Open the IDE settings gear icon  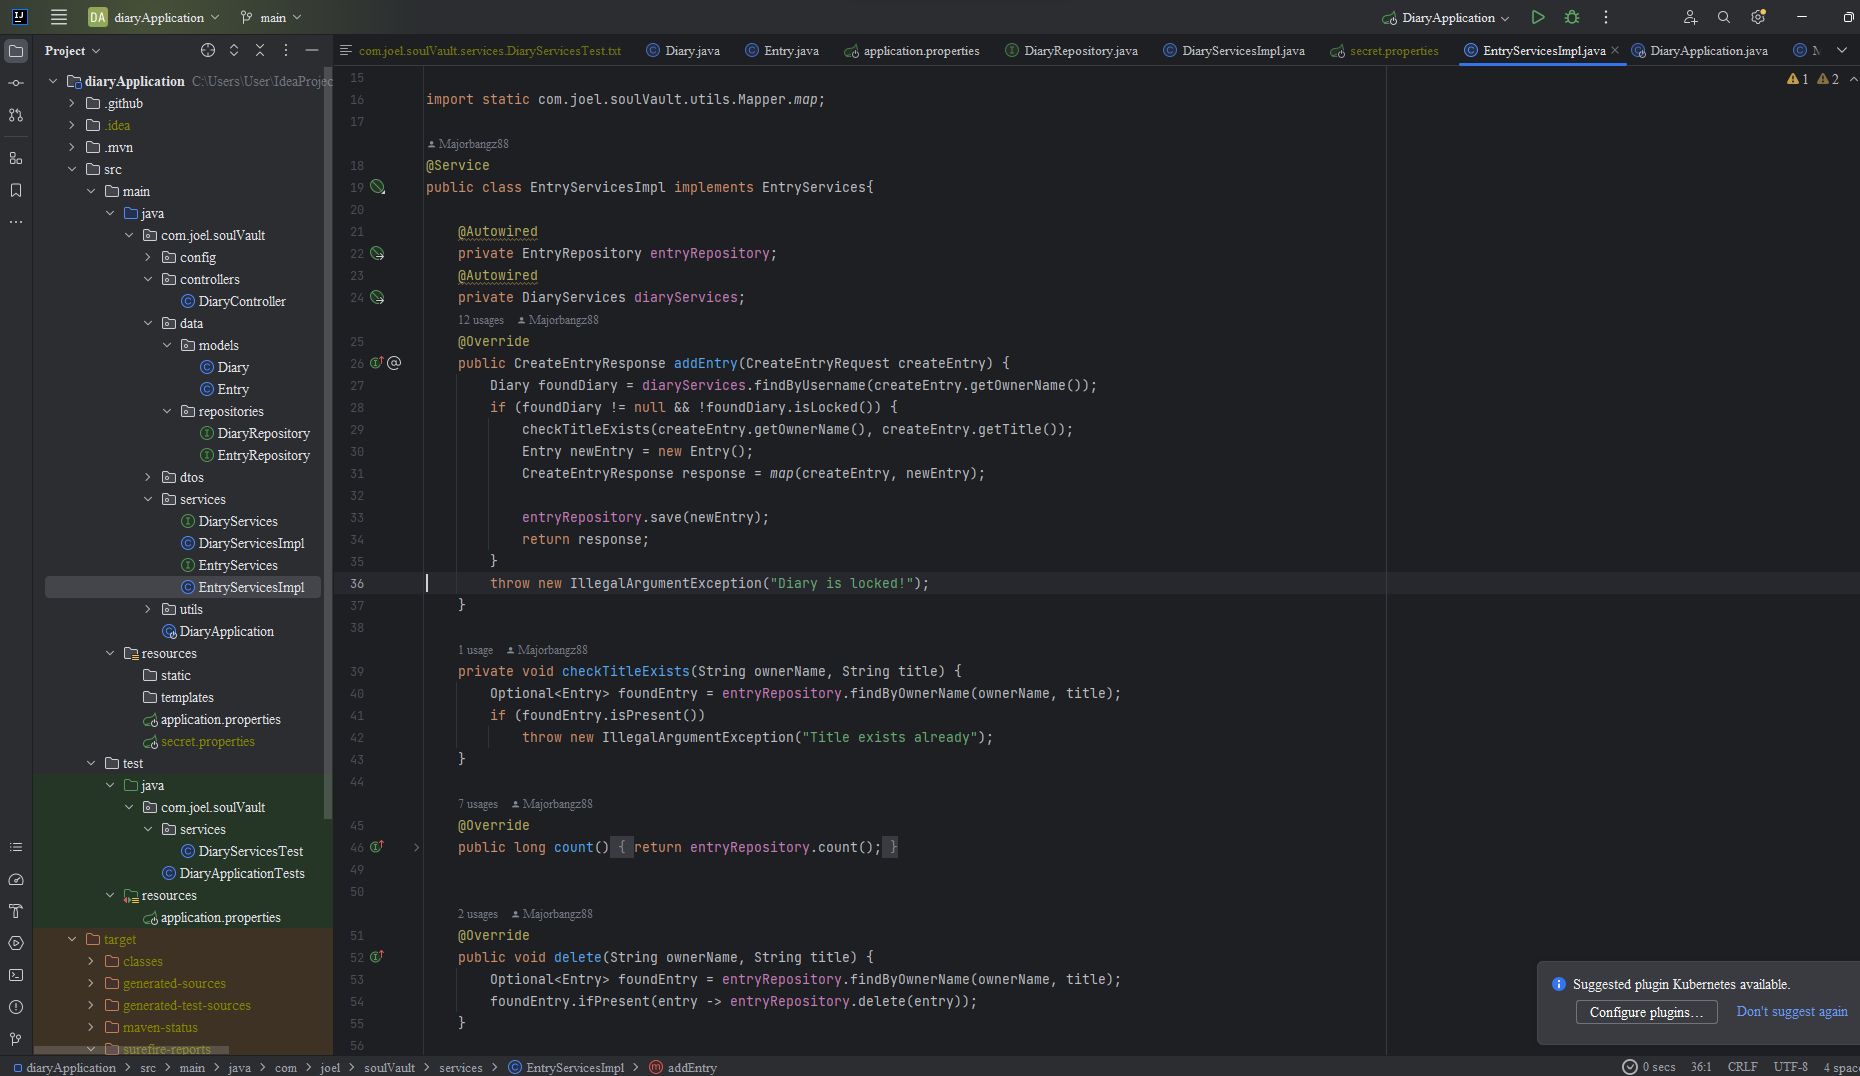click(1758, 17)
